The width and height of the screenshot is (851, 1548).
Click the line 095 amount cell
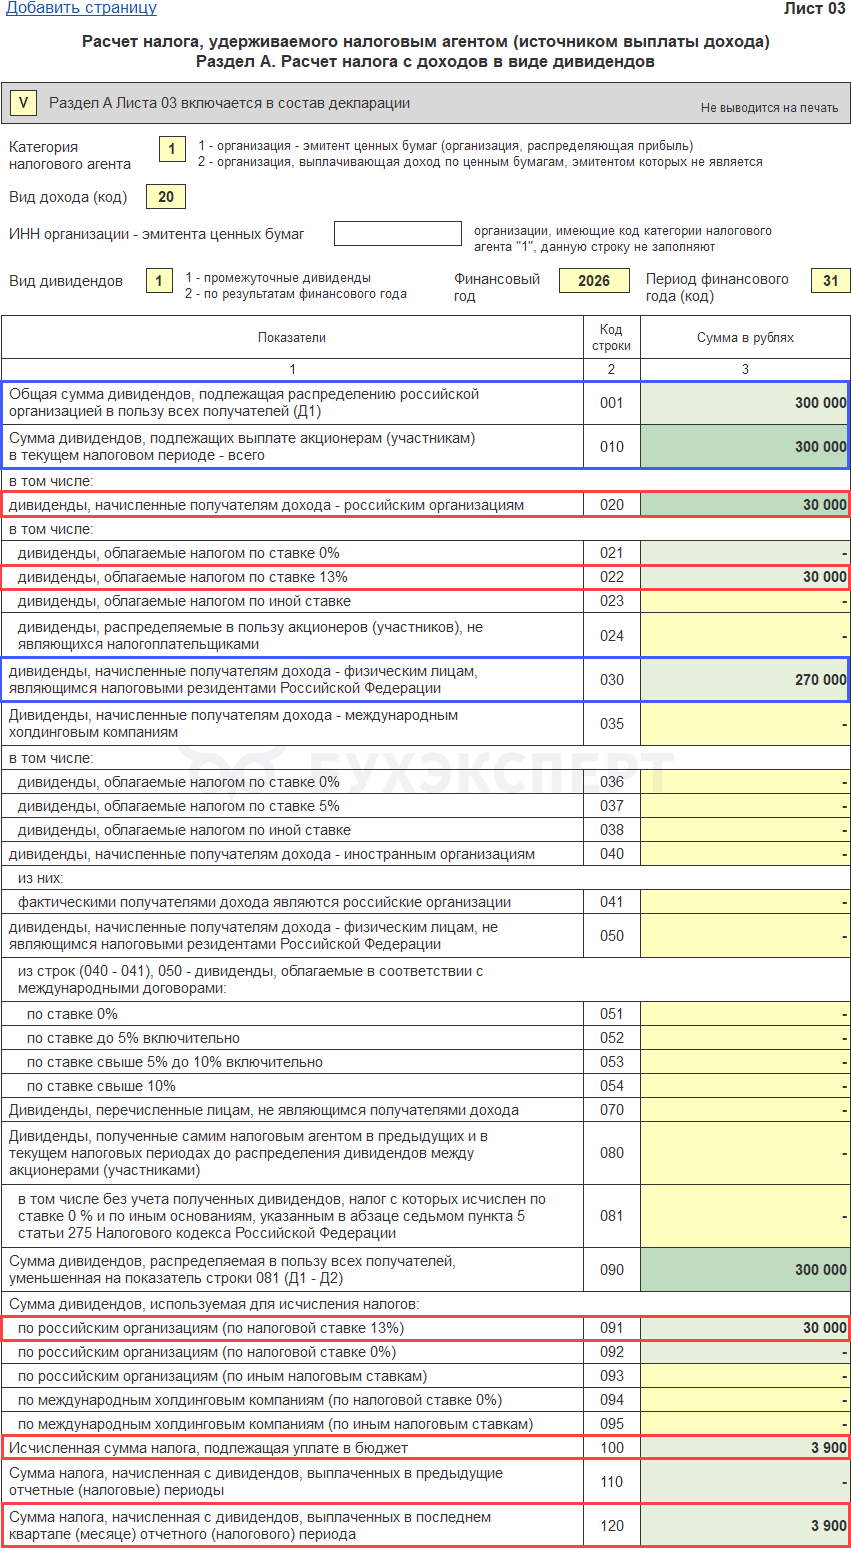pos(745,1424)
